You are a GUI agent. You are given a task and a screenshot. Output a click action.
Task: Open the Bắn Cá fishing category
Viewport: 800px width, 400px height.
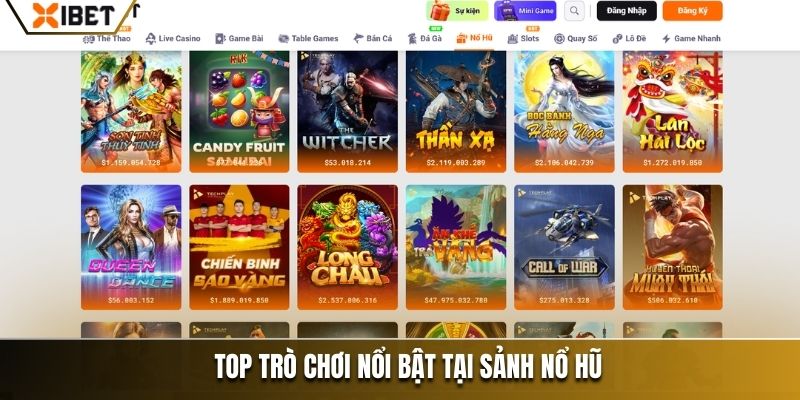373,38
